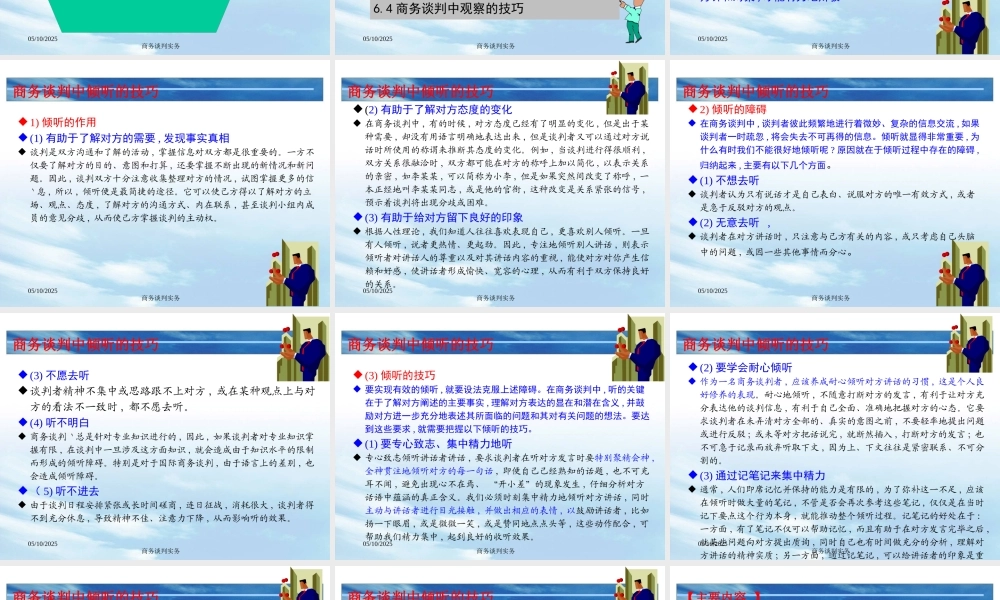Click the title '商务谈判中倾听的技巧' above '2) 倾听的障碍'
This screenshot has width=1000, height=600.
tap(756, 92)
